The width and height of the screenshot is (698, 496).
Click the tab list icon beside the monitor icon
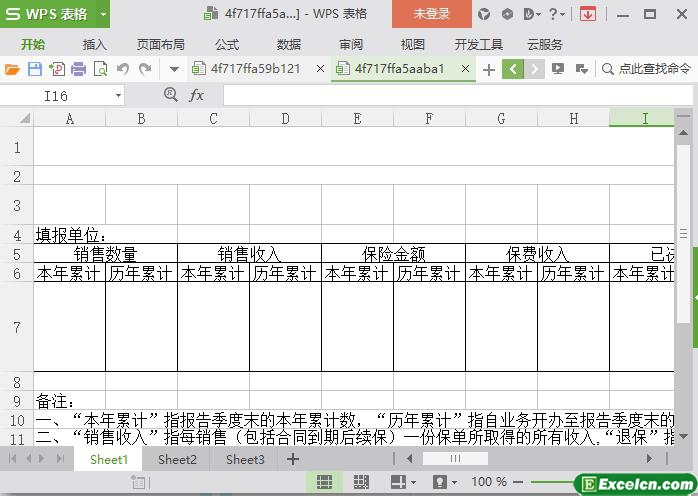tap(581, 69)
